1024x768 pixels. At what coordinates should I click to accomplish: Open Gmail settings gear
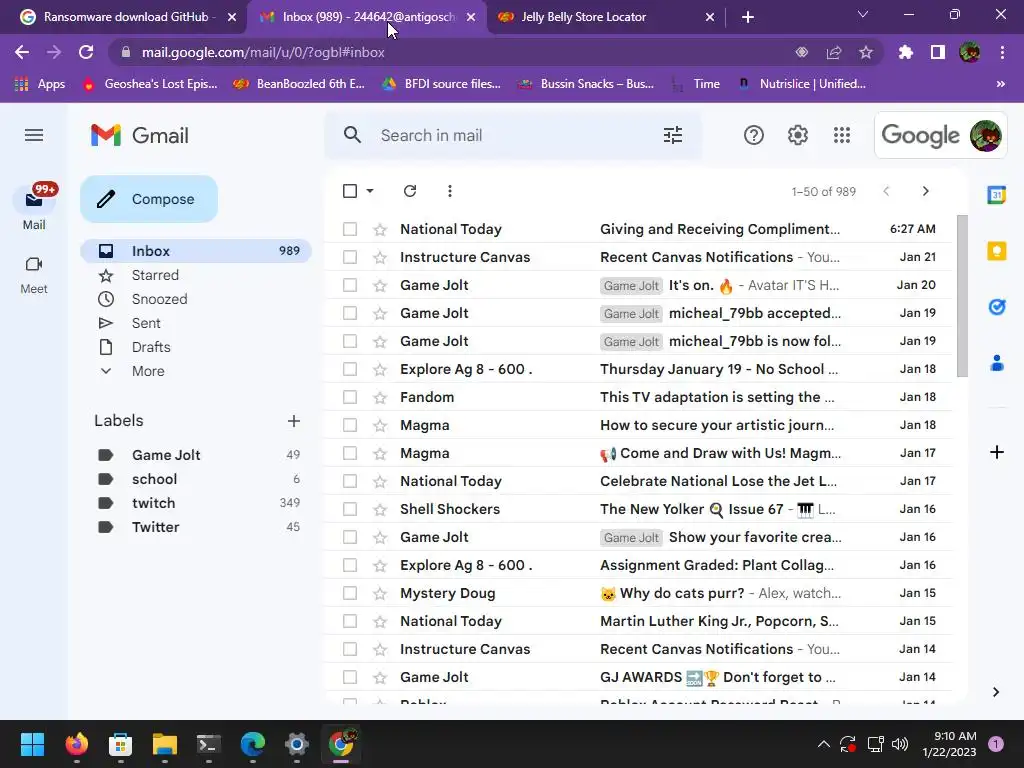(x=797, y=135)
